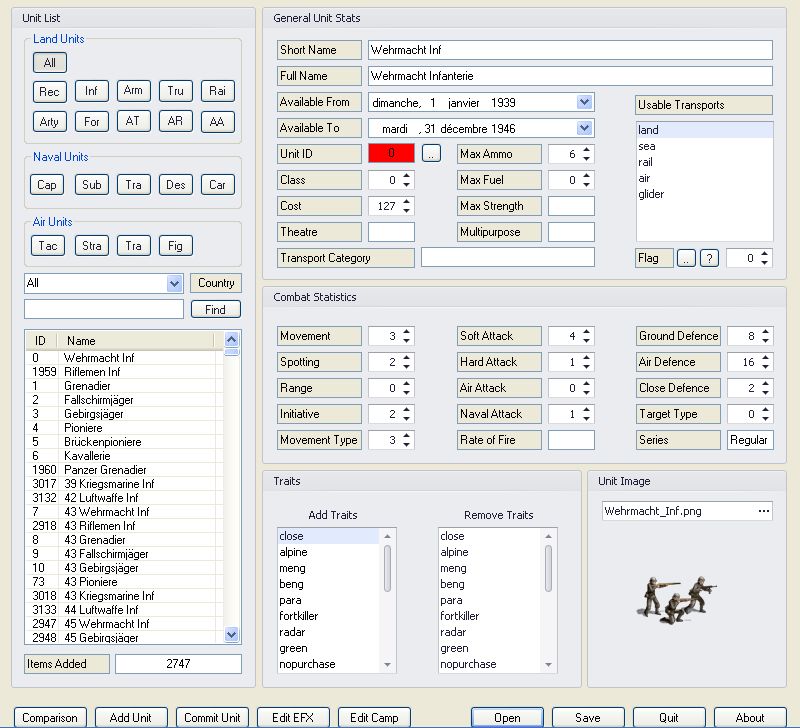
Task: Show all land units with All button
Action: coord(49,63)
